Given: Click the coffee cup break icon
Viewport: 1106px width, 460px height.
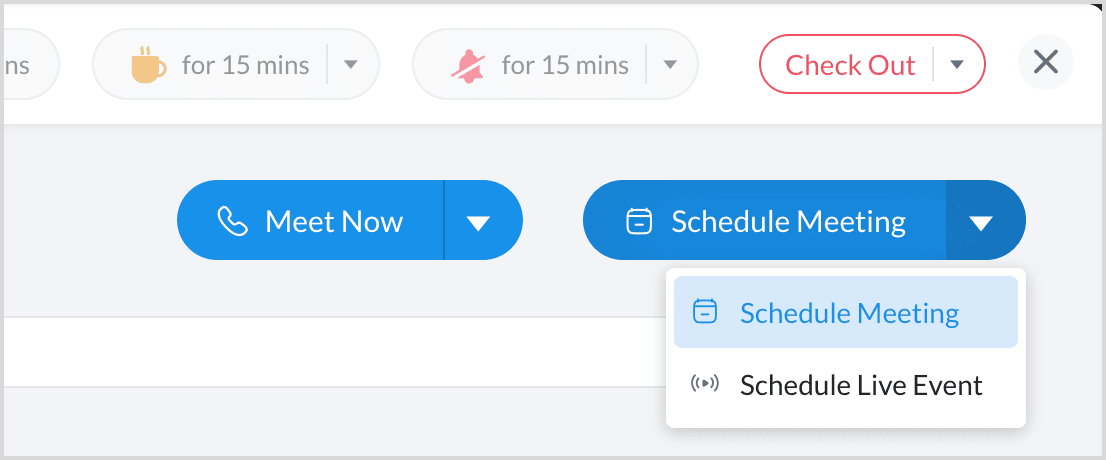Looking at the screenshot, I should (x=147, y=66).
